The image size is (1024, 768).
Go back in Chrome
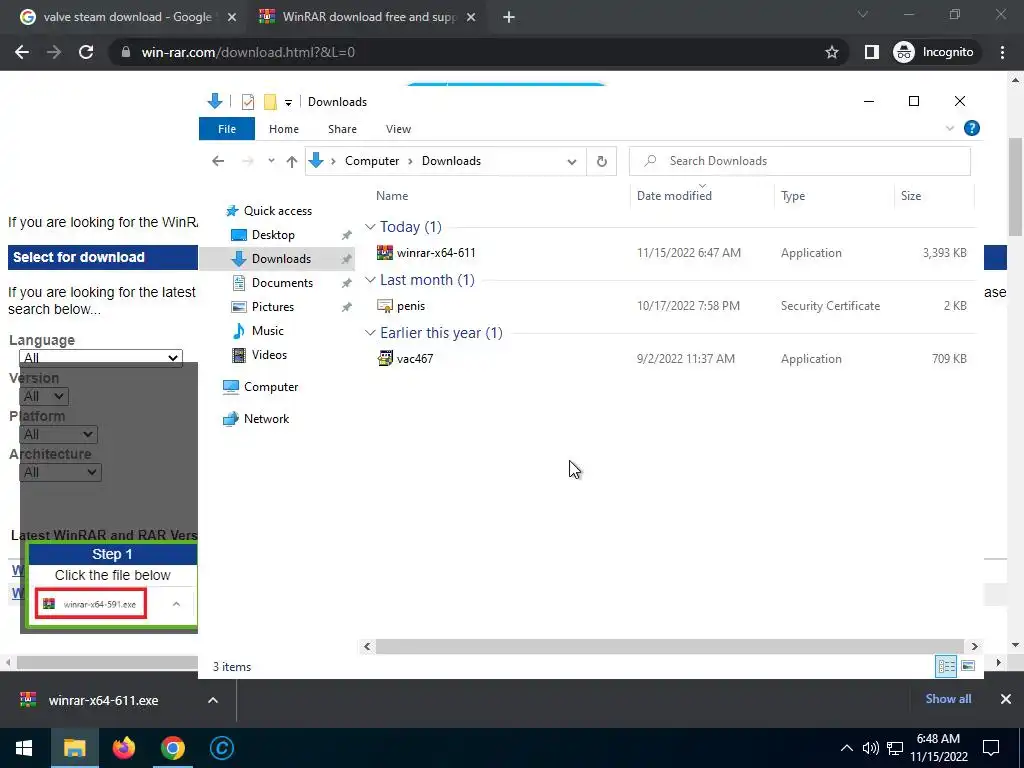tap(22, 52)
